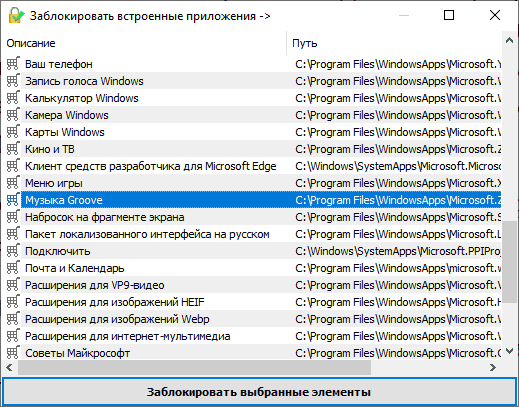Click the cart icon beside Запись голоса Windows
Screen dimensions: 519x407
[x=13, y=80]
